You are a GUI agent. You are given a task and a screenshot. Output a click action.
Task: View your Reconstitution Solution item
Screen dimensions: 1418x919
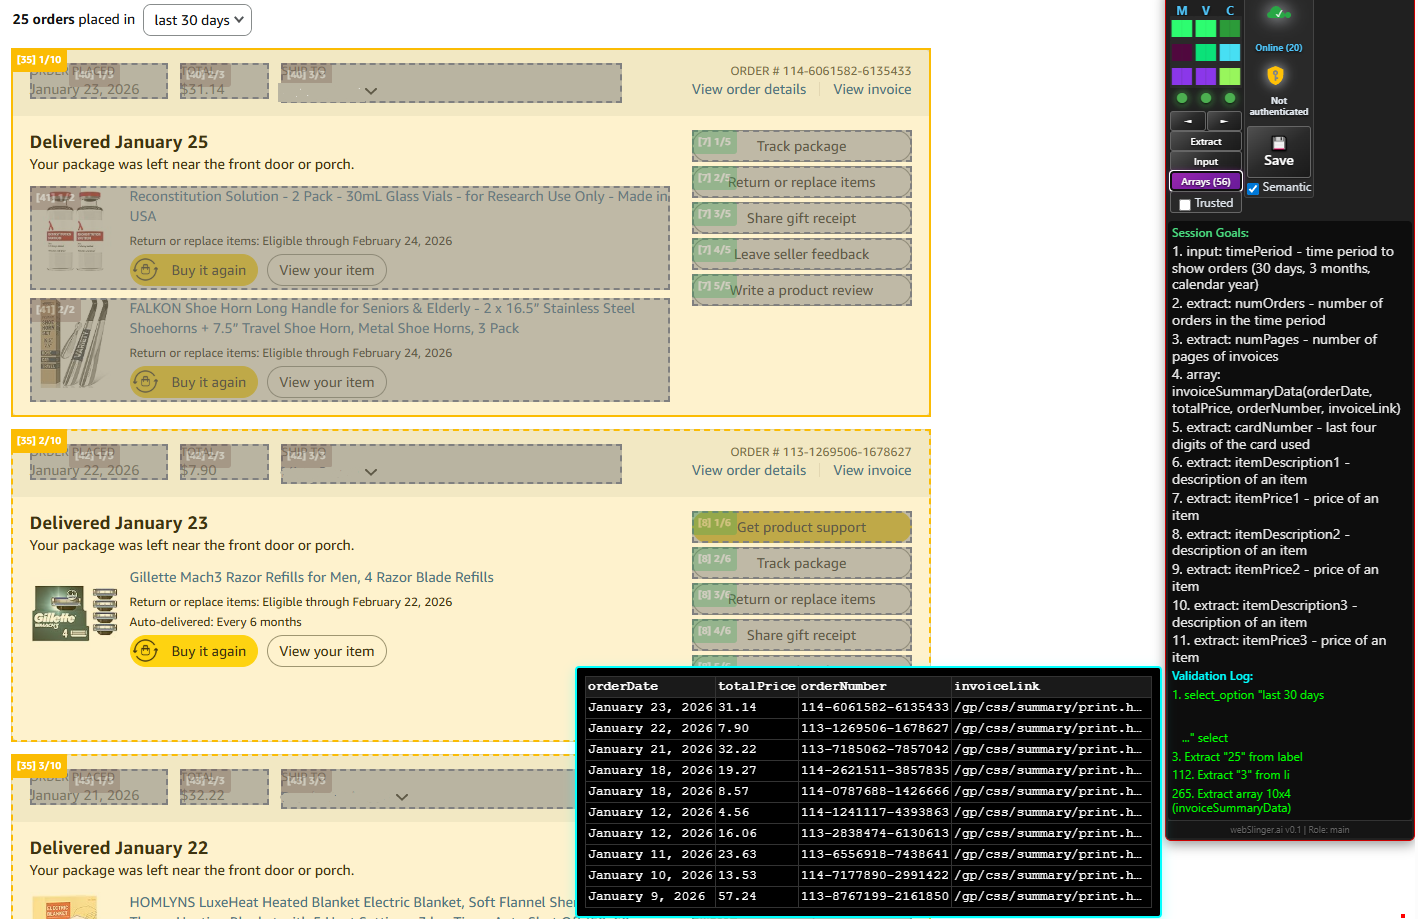point(327,270)
